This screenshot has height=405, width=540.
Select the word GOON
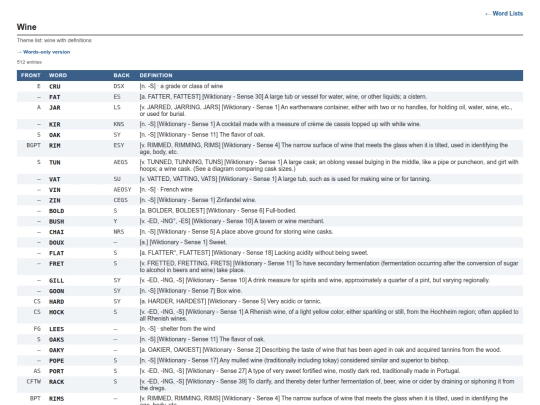coord(56,291)
